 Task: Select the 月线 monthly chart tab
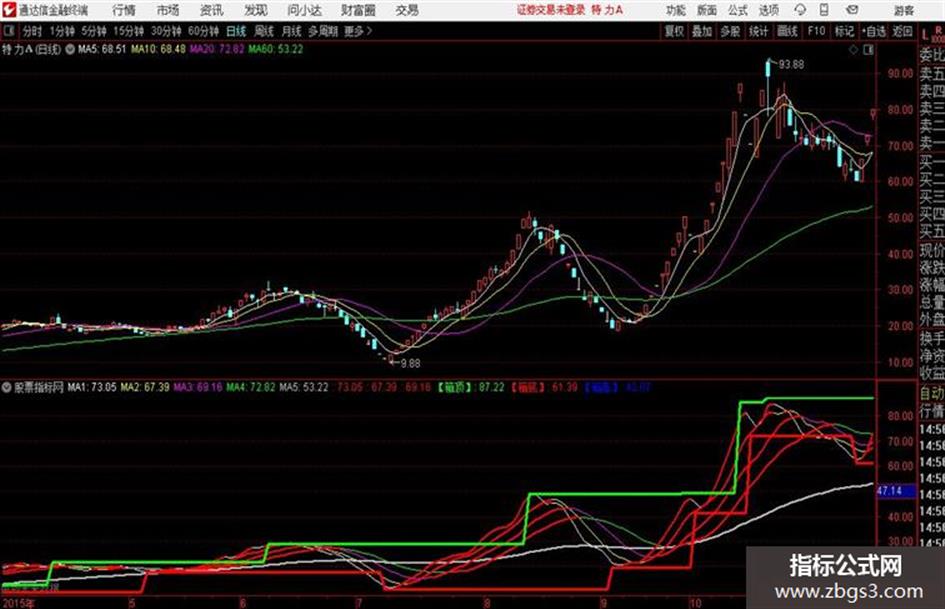click(x=292, y=31)
